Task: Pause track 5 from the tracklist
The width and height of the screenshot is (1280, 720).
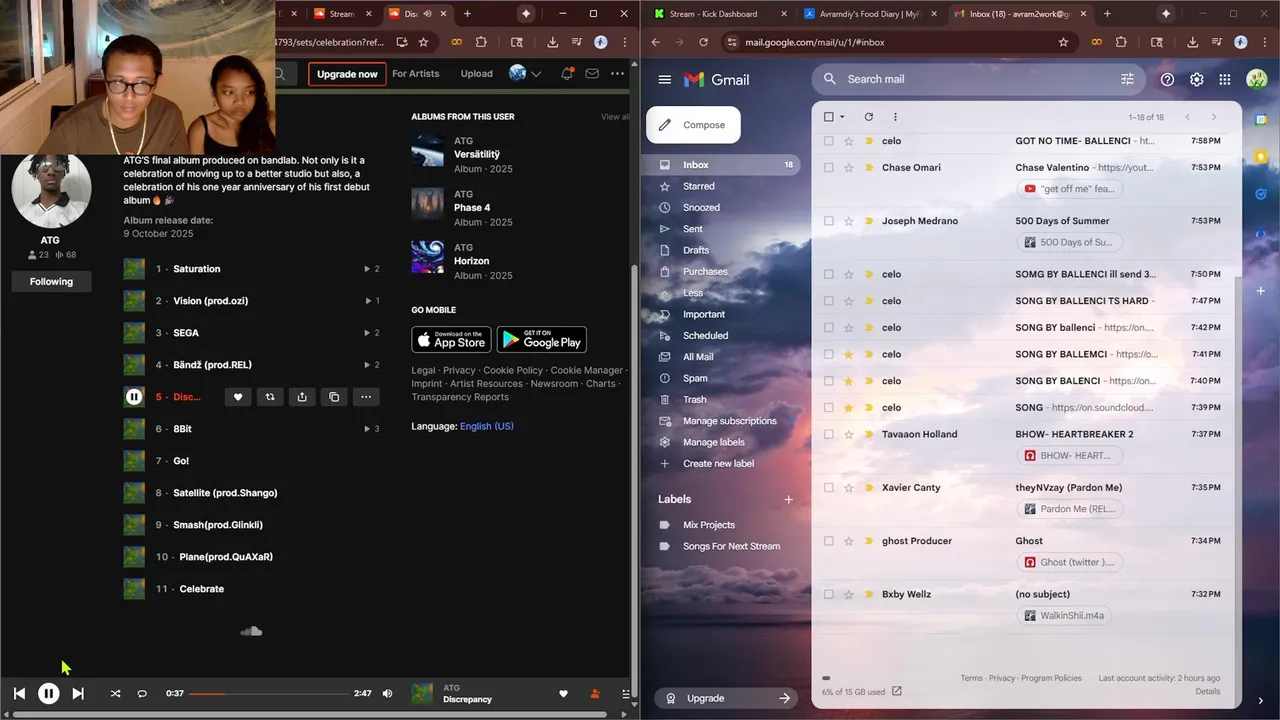Action: point(134,397)
